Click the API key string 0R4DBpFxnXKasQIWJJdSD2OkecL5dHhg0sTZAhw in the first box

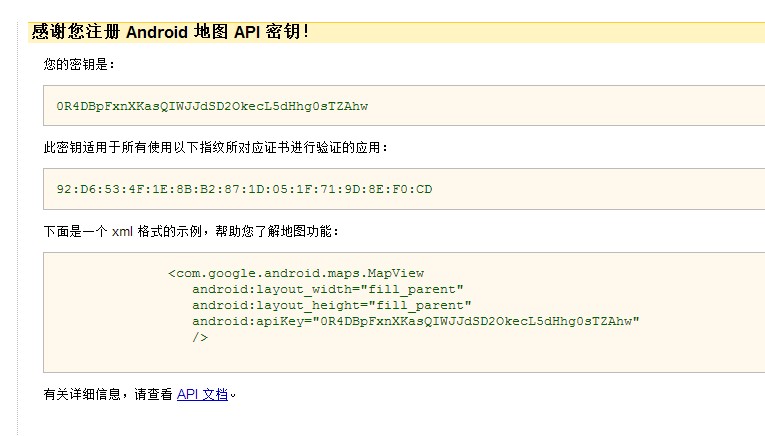click(212, 106)
